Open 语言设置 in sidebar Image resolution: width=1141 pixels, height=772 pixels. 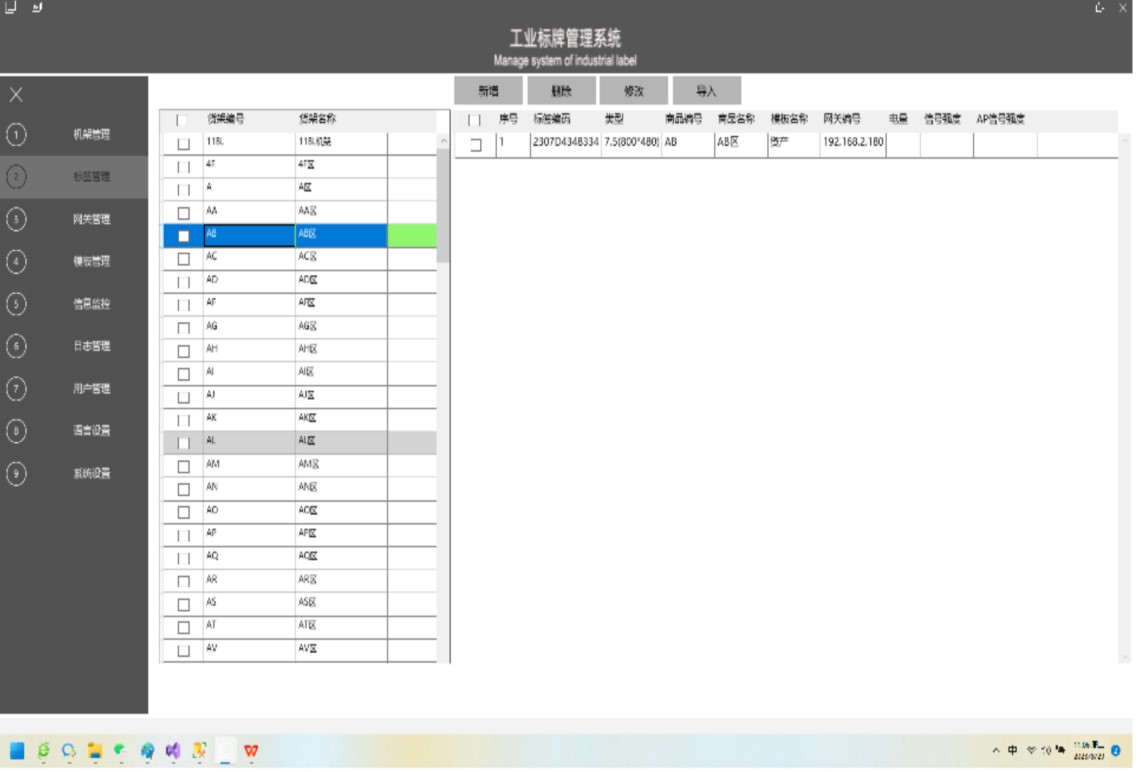pos(91,431)
